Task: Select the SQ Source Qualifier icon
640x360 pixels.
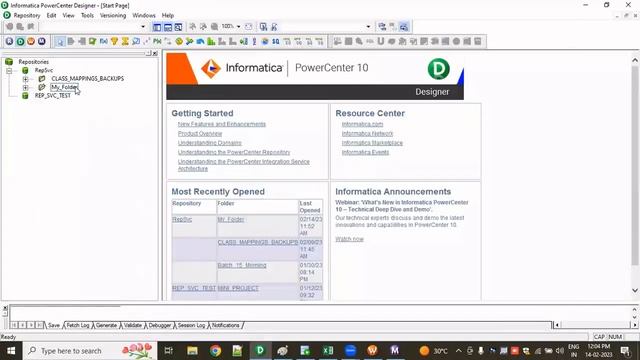Action: click(276, 41)
